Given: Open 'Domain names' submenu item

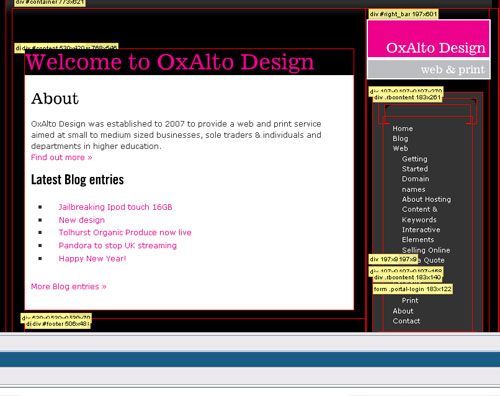Looking at the screenshot, I should 415,184.
